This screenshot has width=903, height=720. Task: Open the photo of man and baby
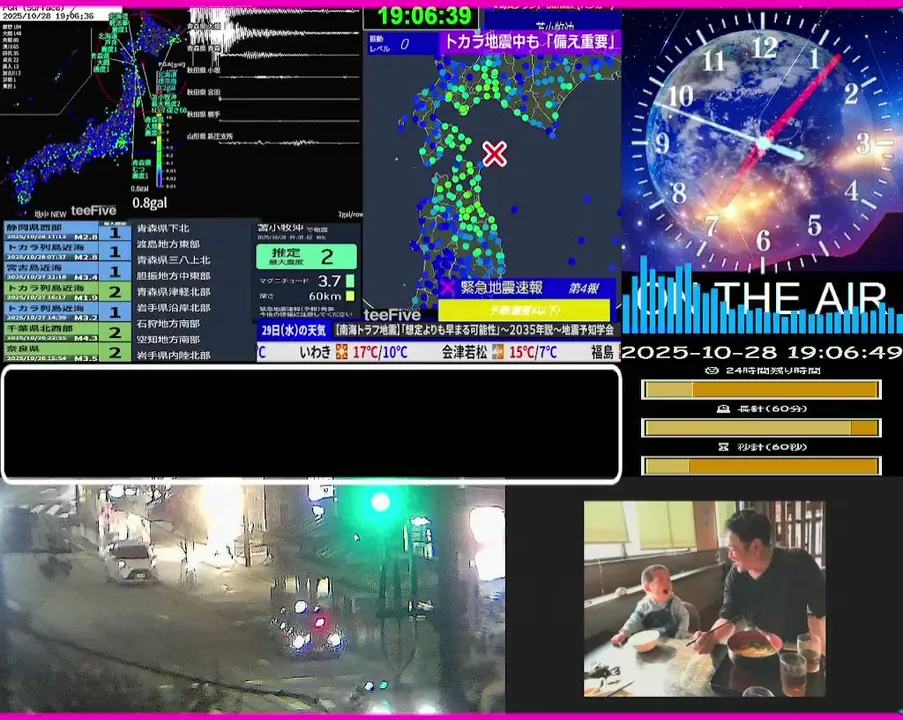click(x=704, y=599)
